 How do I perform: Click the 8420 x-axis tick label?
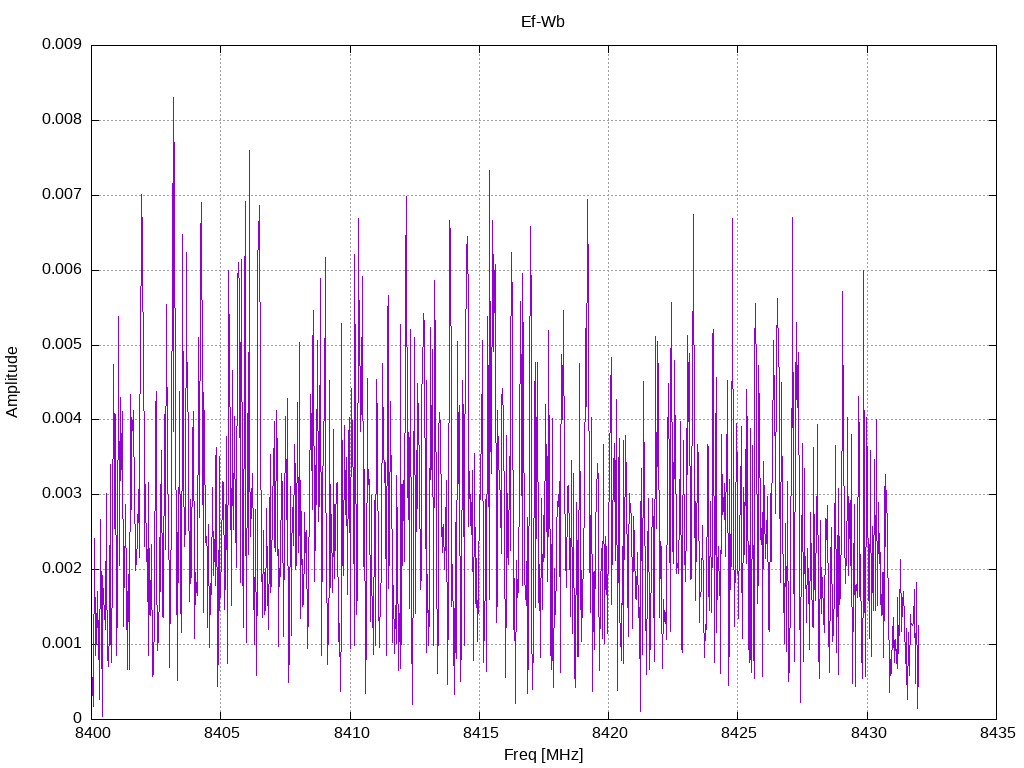coord(609,733)
